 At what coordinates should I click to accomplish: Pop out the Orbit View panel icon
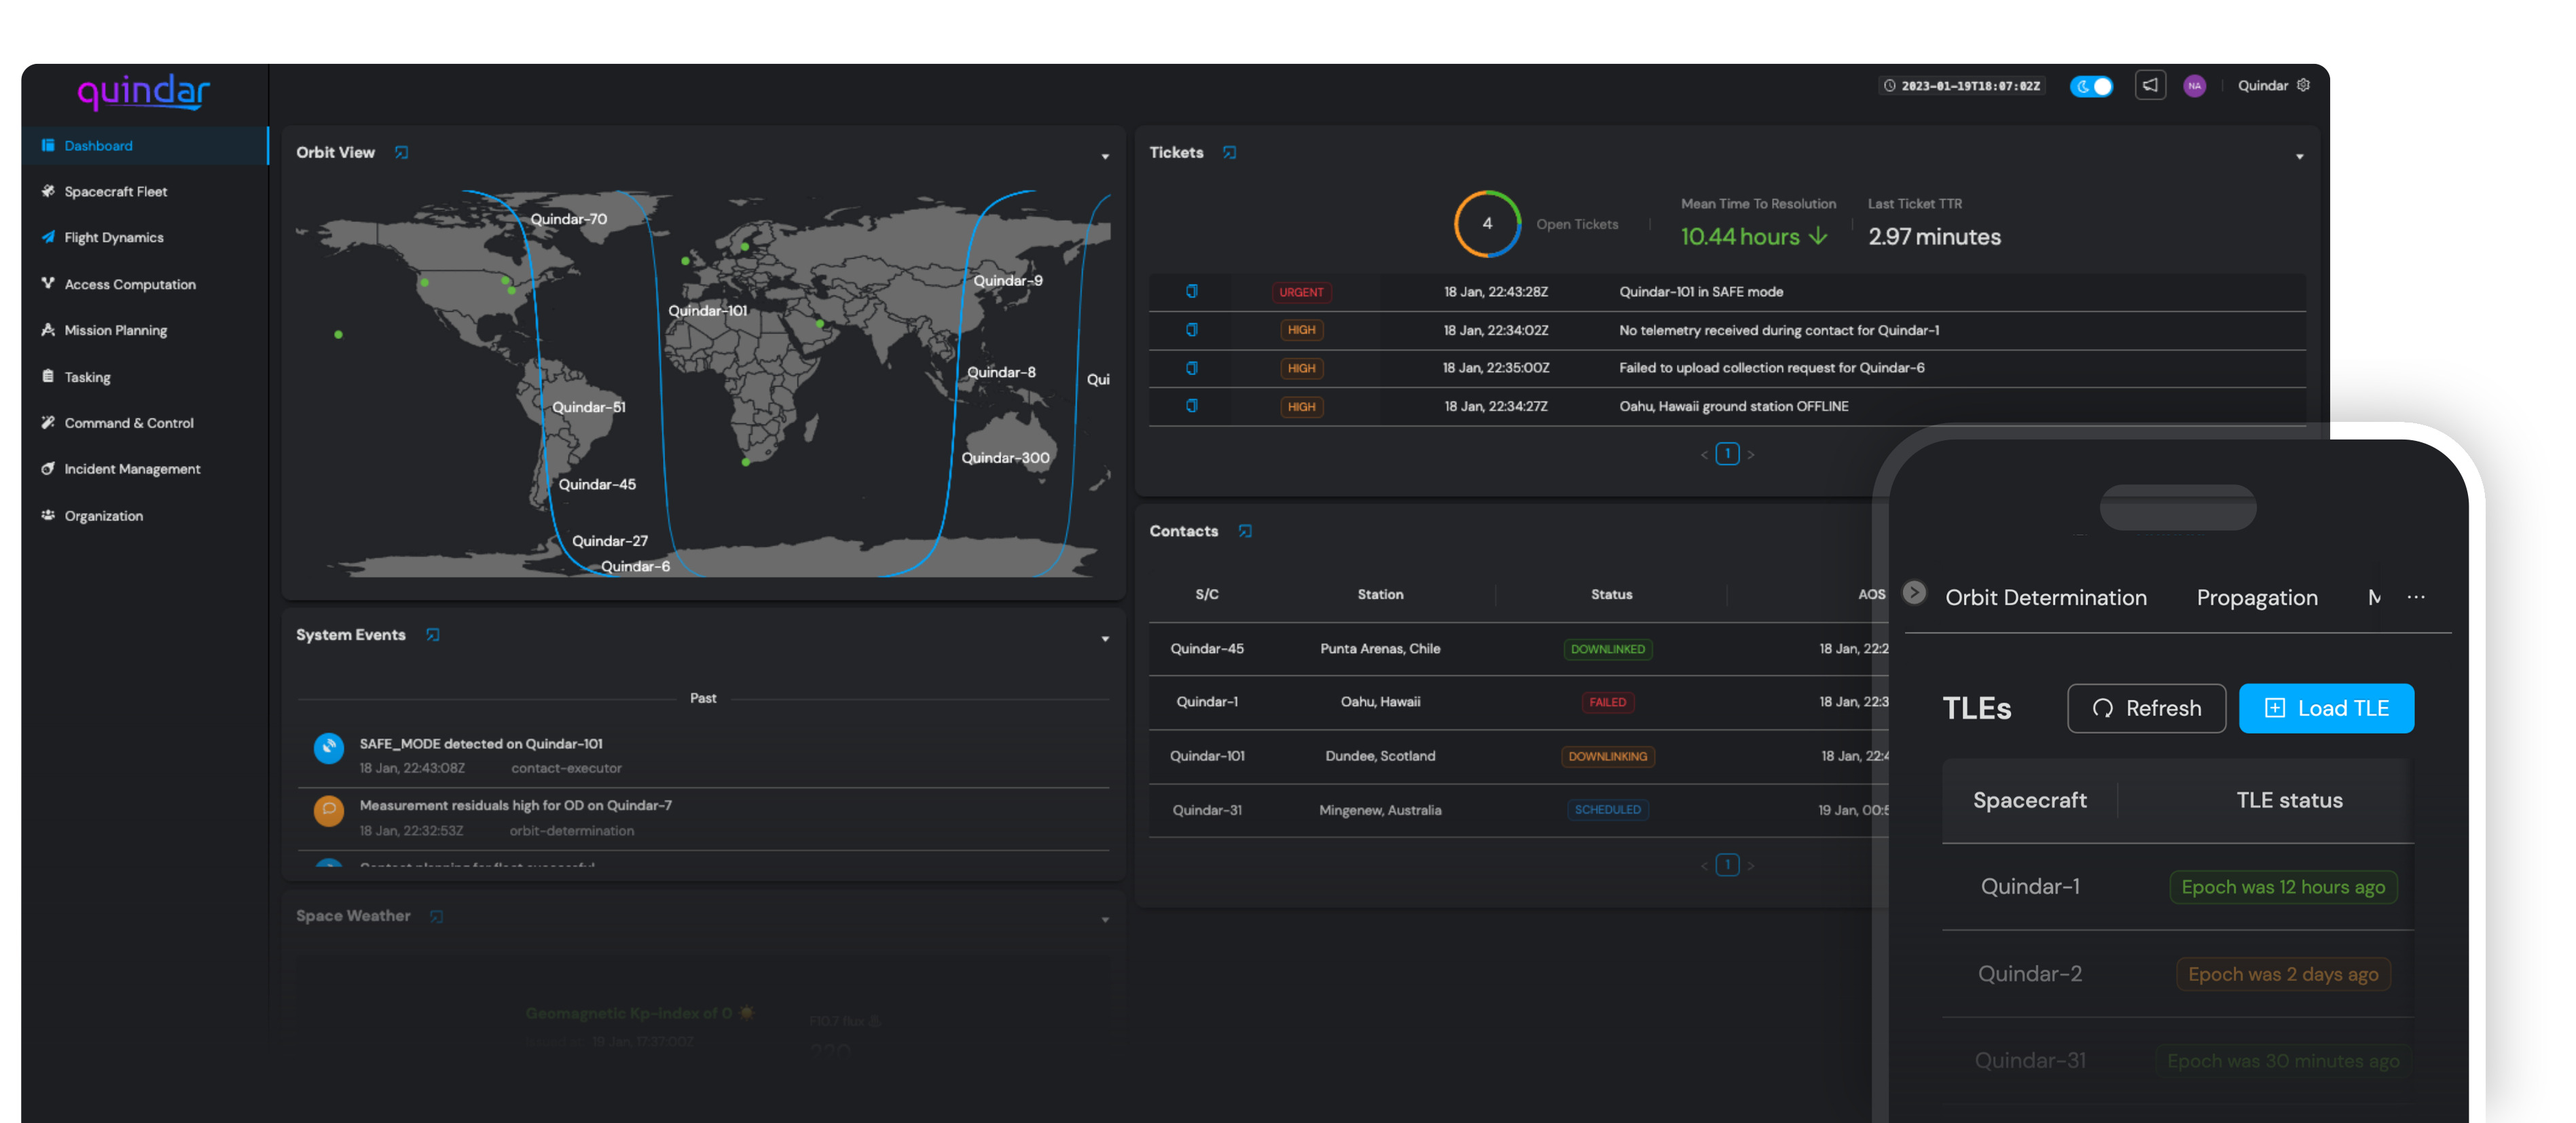click(x=402, y=153)
